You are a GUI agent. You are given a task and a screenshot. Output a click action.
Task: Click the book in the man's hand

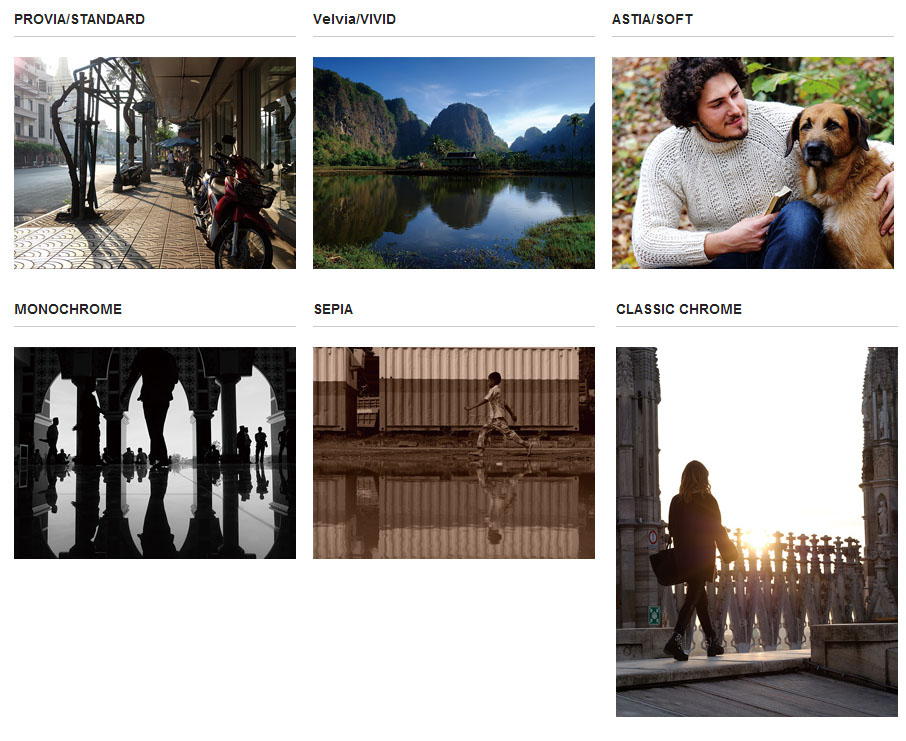(x=778, y=200)
